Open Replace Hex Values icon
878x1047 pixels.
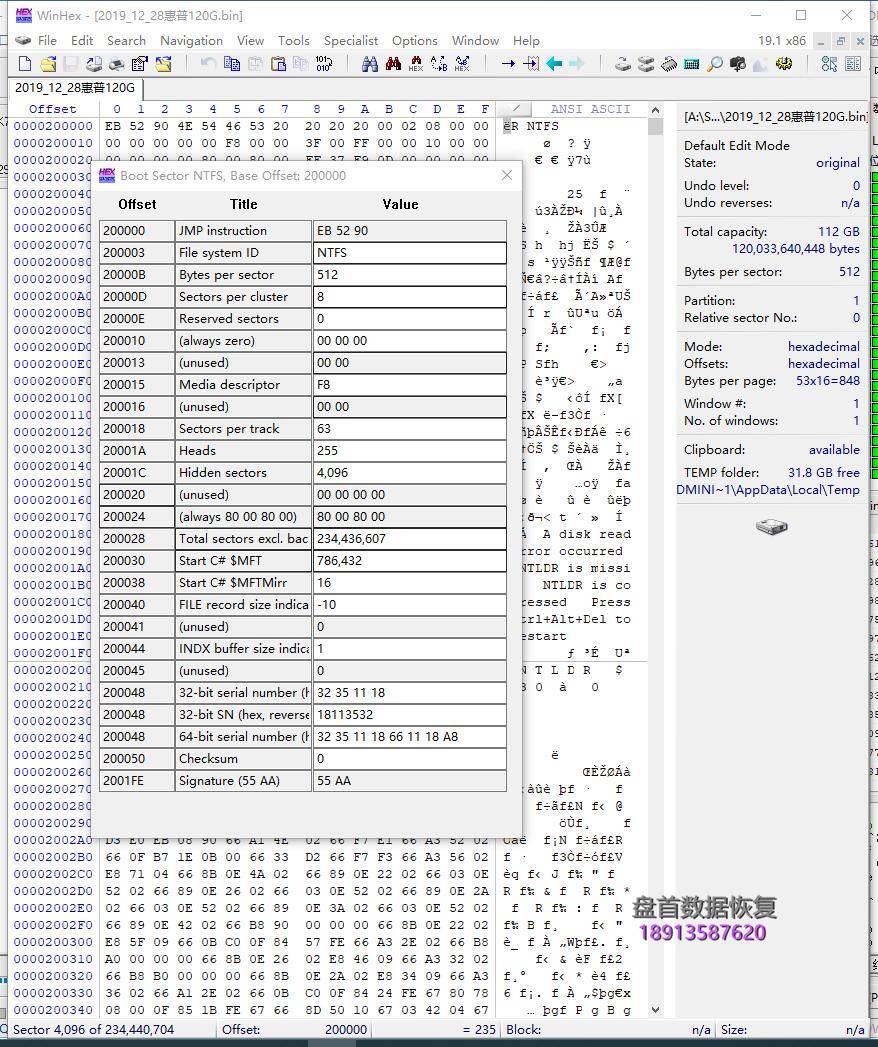click(462, 64)
